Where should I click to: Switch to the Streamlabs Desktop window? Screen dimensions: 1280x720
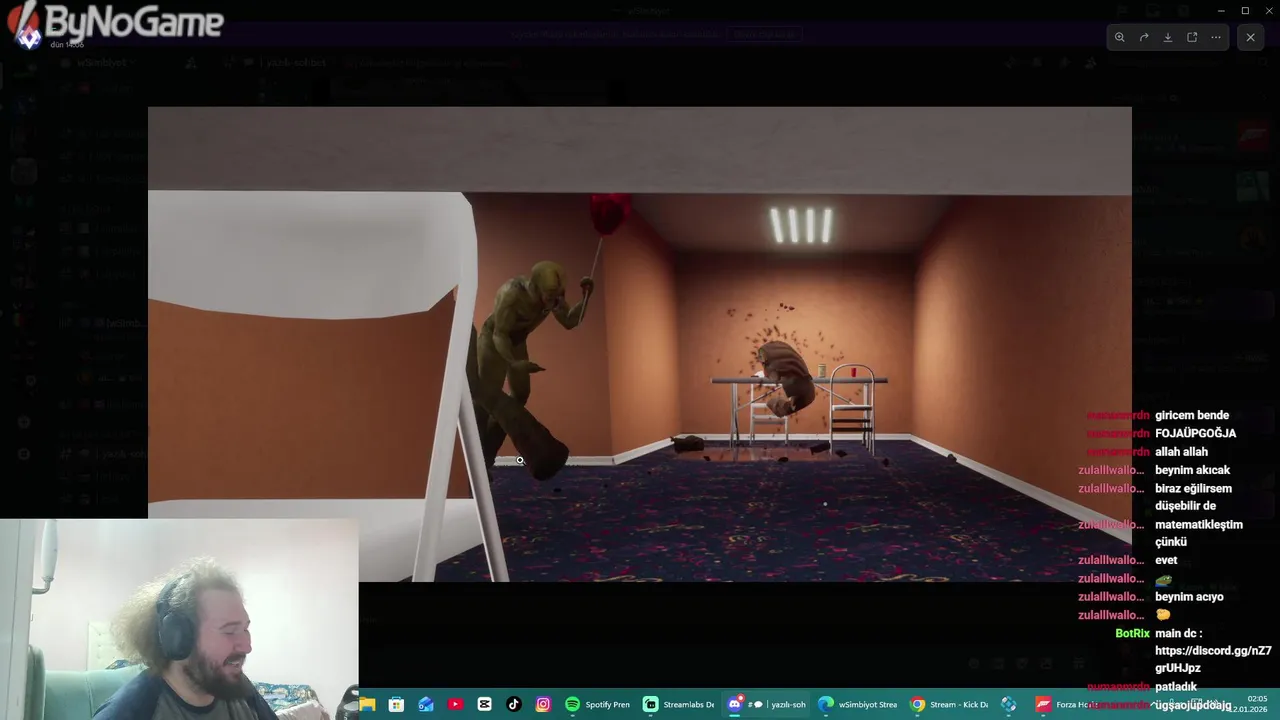[x=679, y=704]
